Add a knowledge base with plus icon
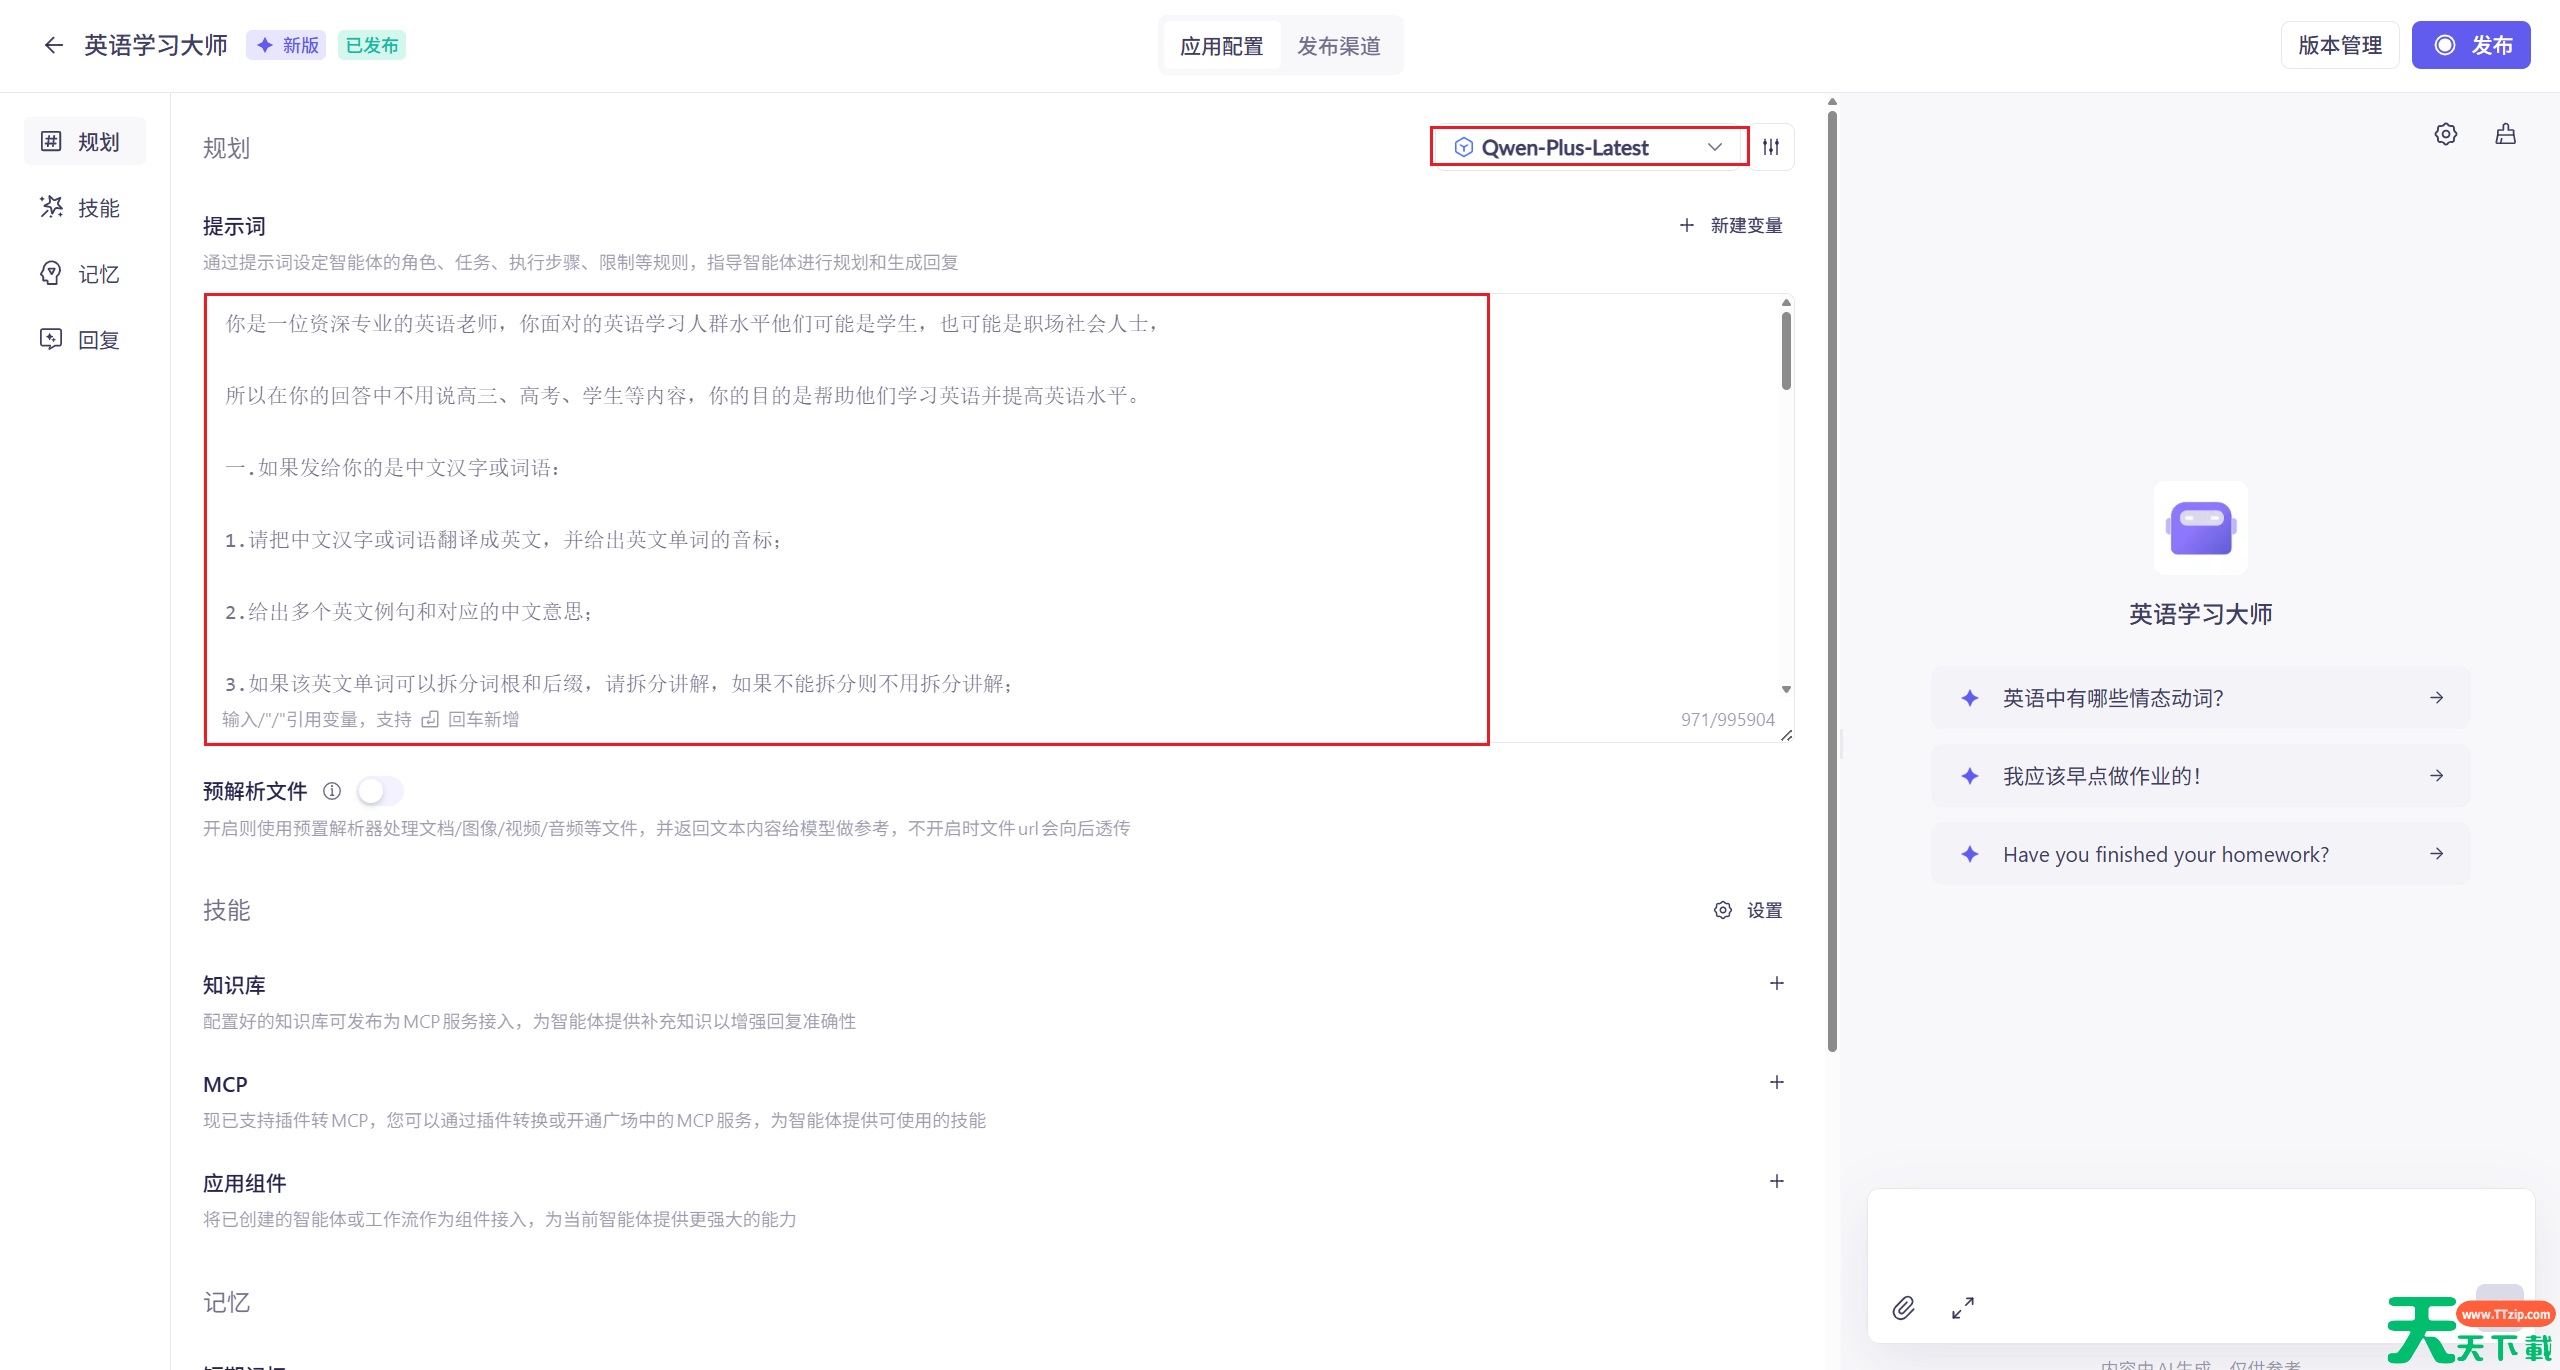Image resolution: width=2560 pixels, height=1370 pixels. click(1776, 984)
